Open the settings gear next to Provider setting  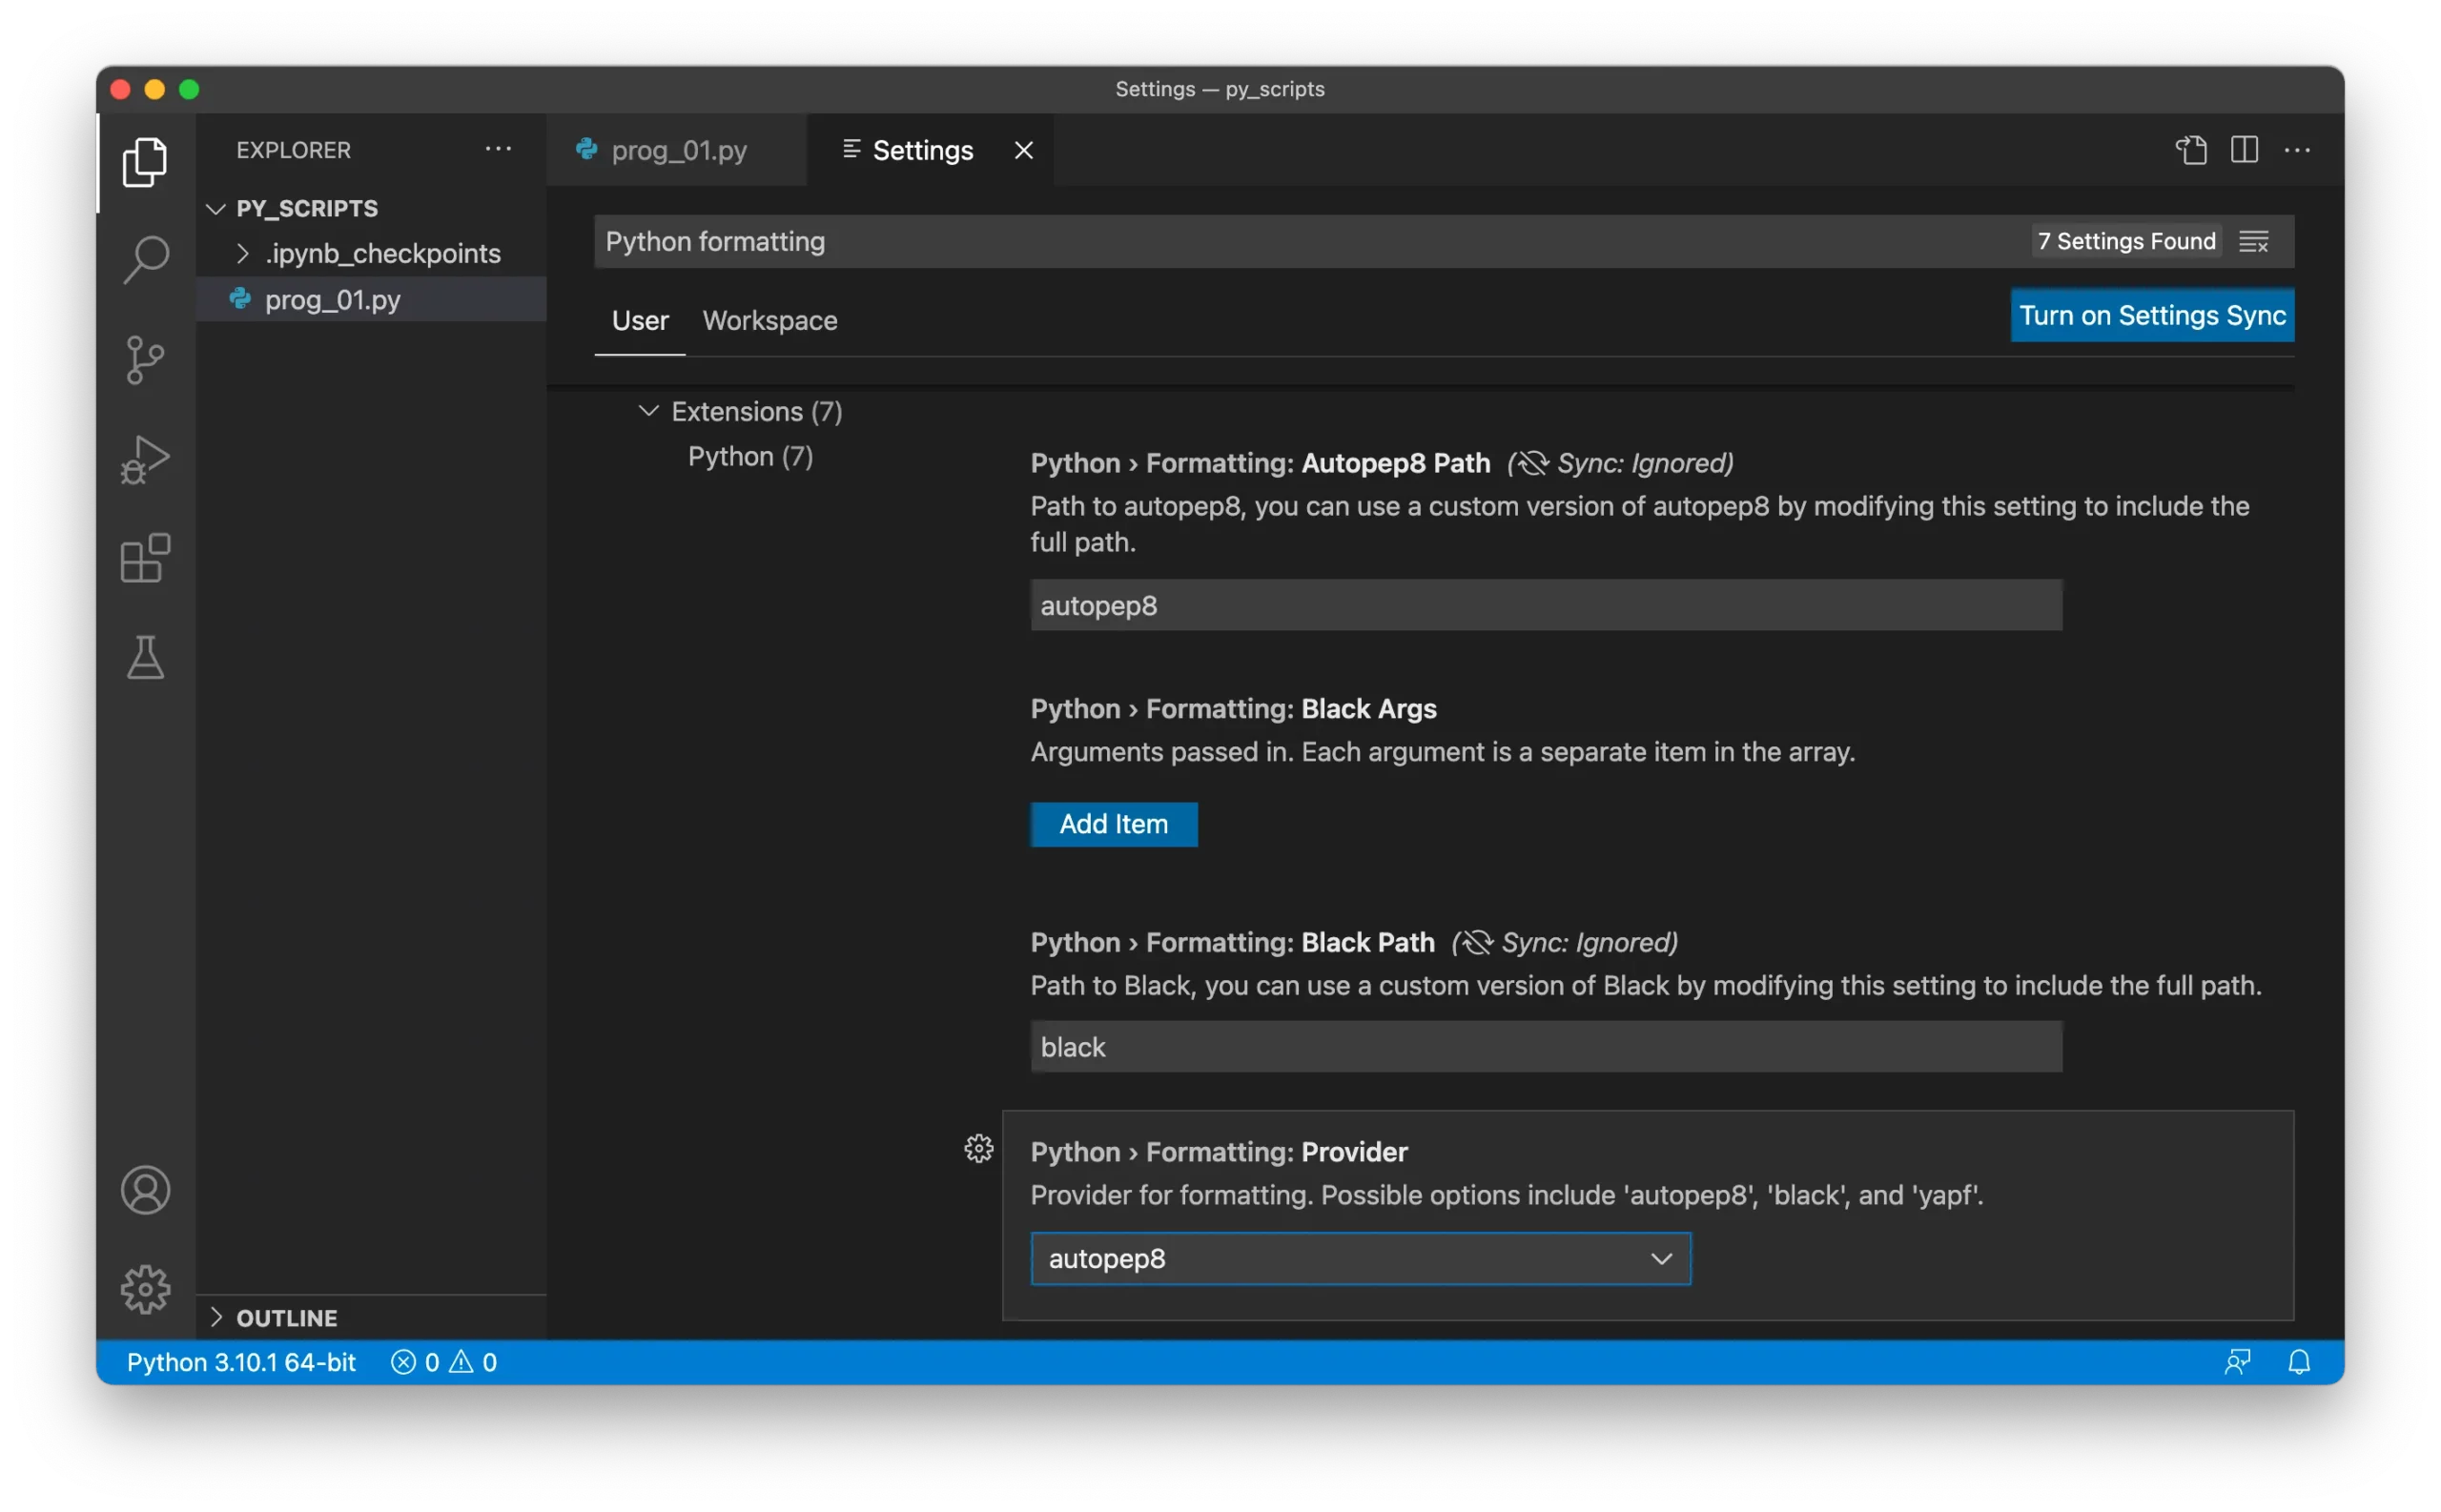(x=977, y=1149)
